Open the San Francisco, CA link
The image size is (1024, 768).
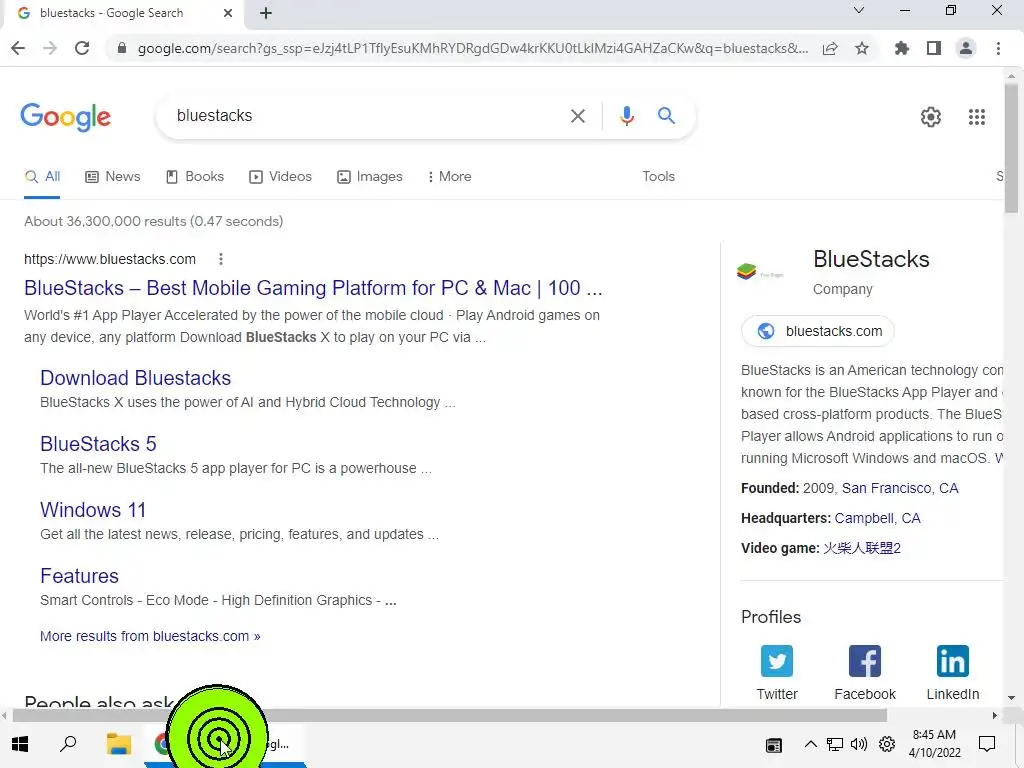(x=900, y=488)
